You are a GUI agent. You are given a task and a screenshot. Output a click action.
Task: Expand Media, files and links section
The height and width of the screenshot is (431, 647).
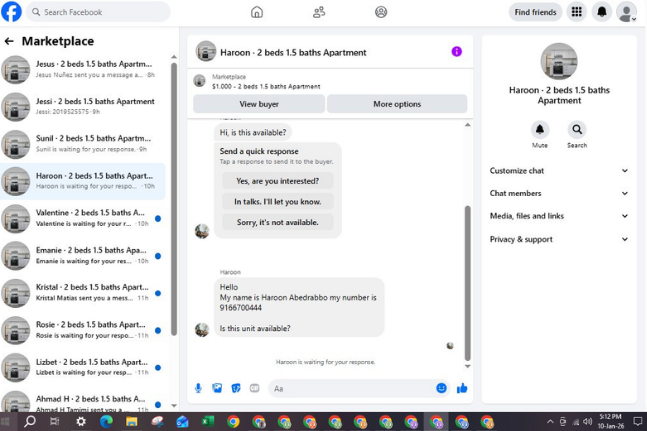(x=559, y=216)
